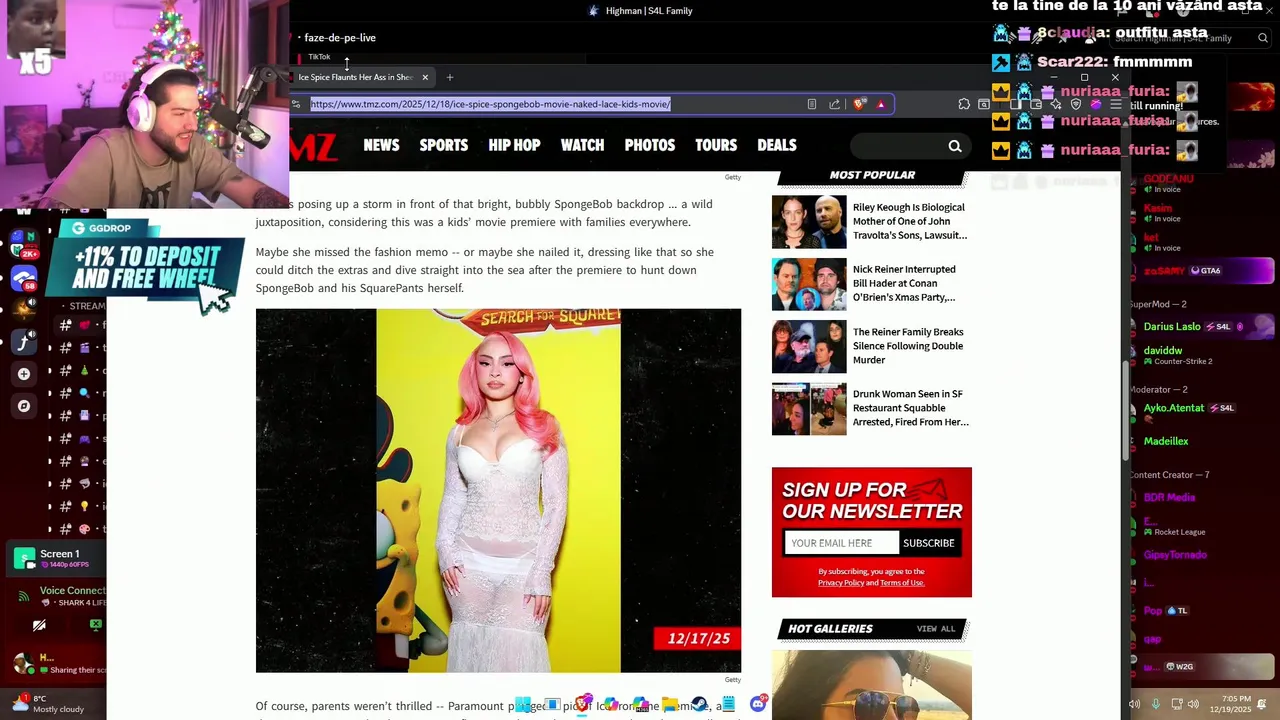Open the browser hamburger menu
1280x720 pixels.
click(1116, 104)
